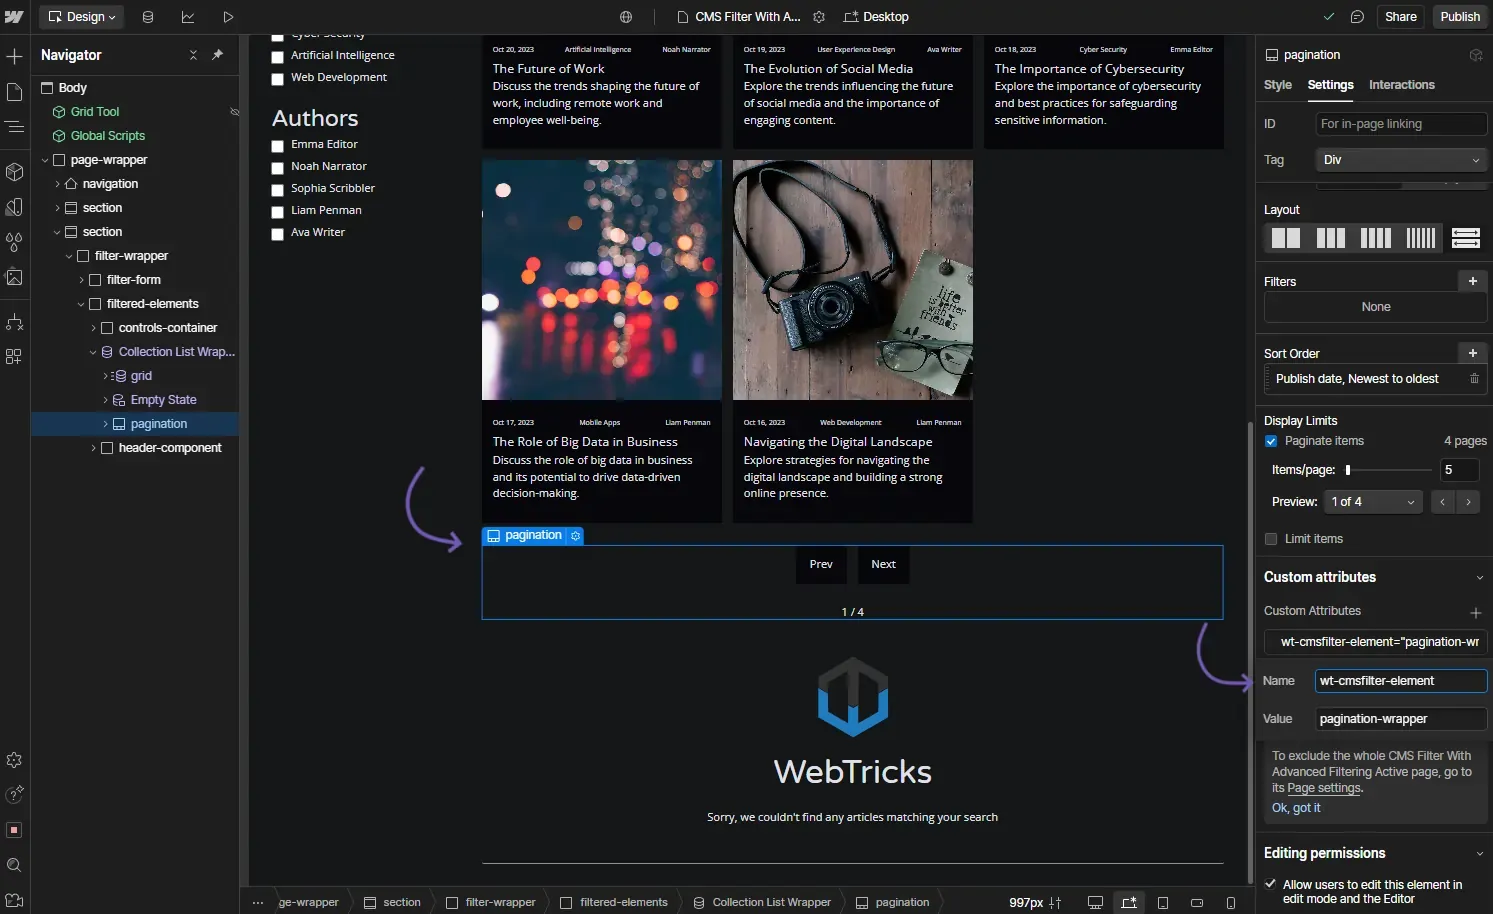Open the Variables droplets icon
Screen dimensions: 1493x914
pyautogui.click(x=14, y=242)
